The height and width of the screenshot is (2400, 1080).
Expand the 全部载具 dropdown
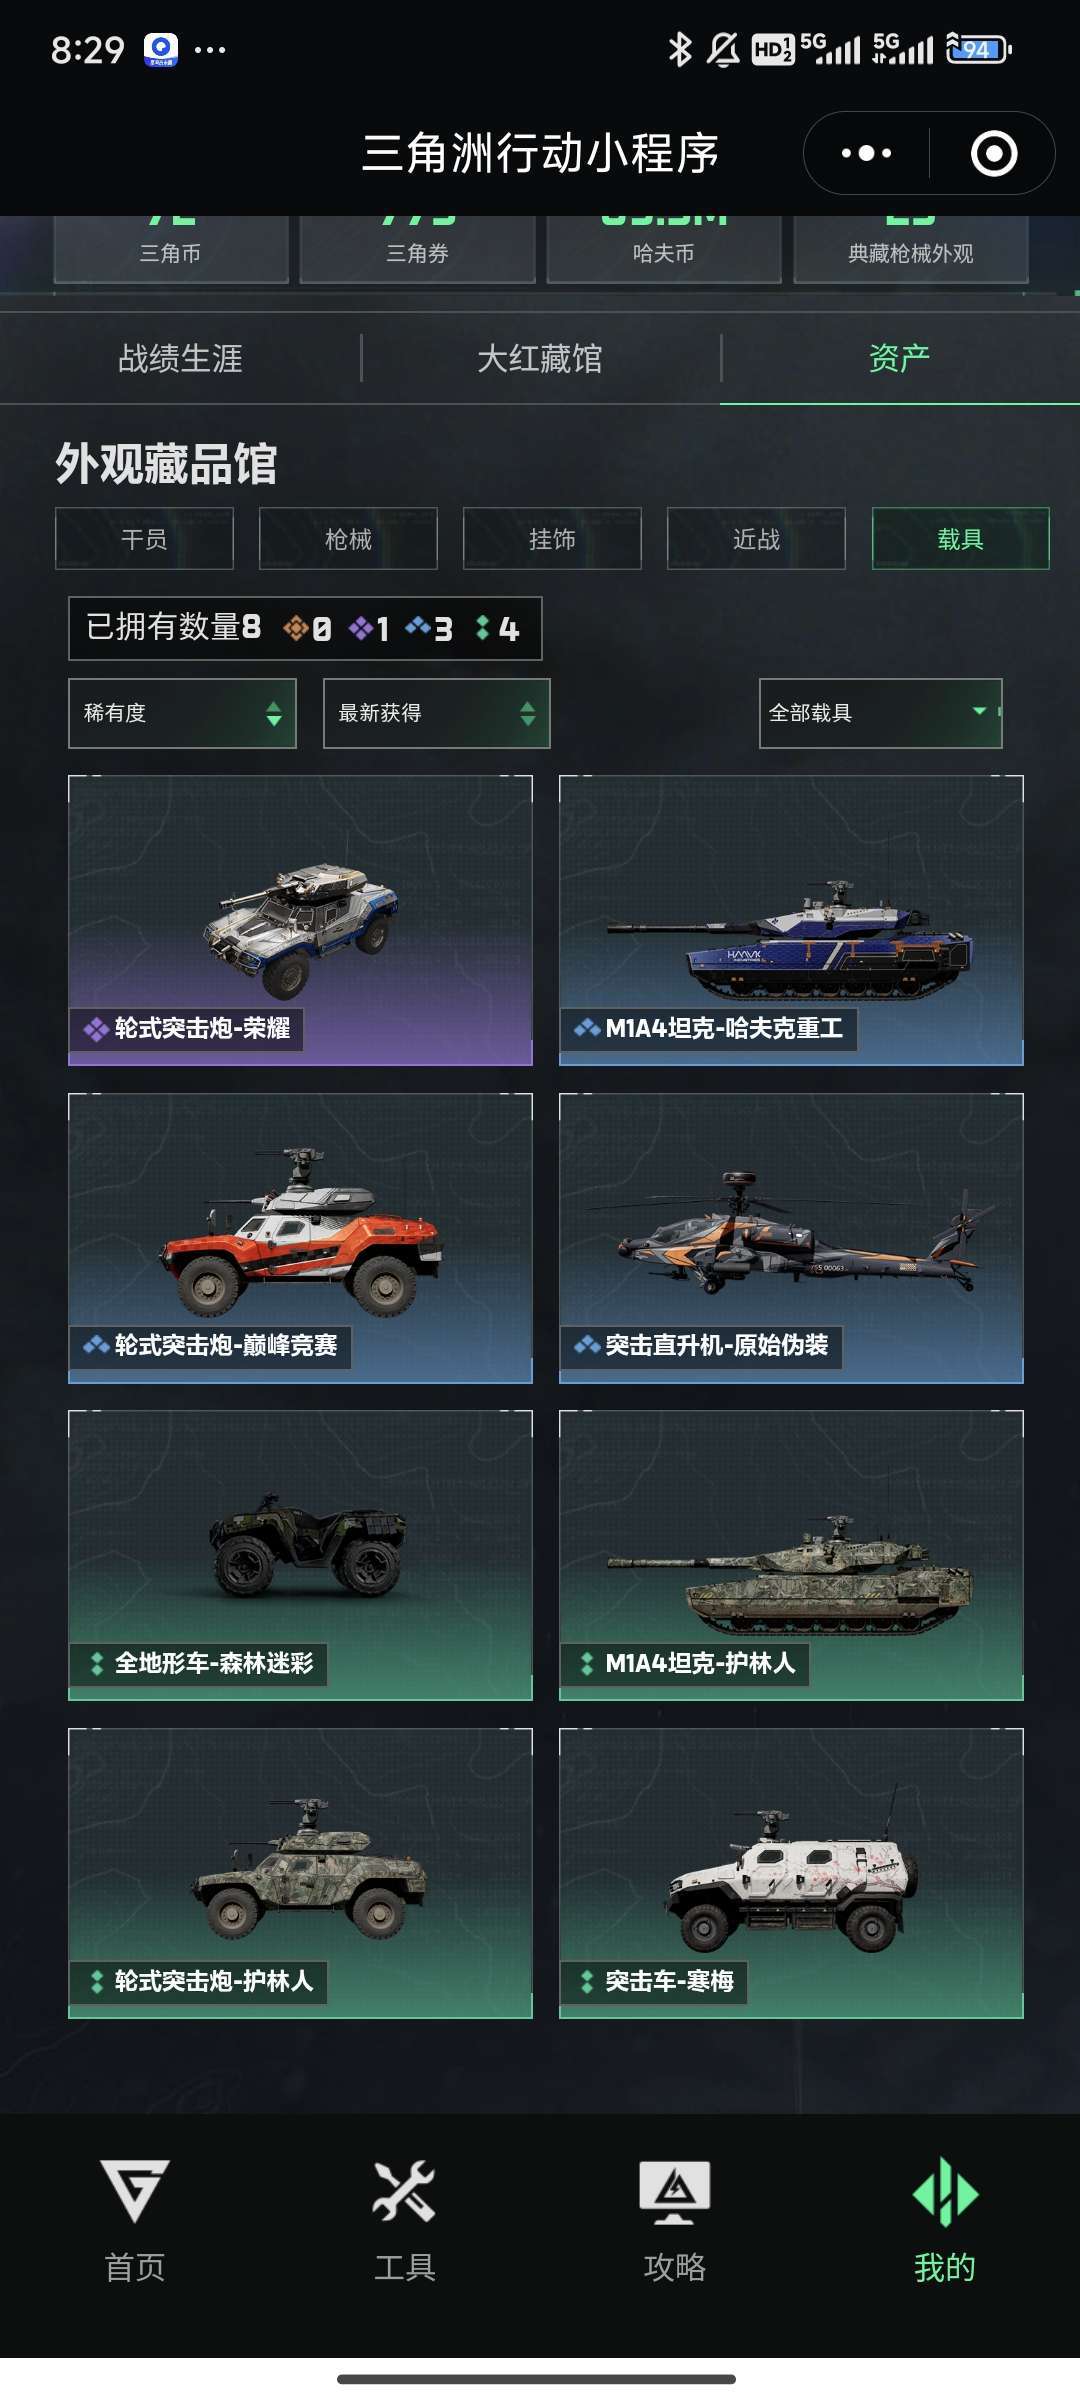[881, 713]
